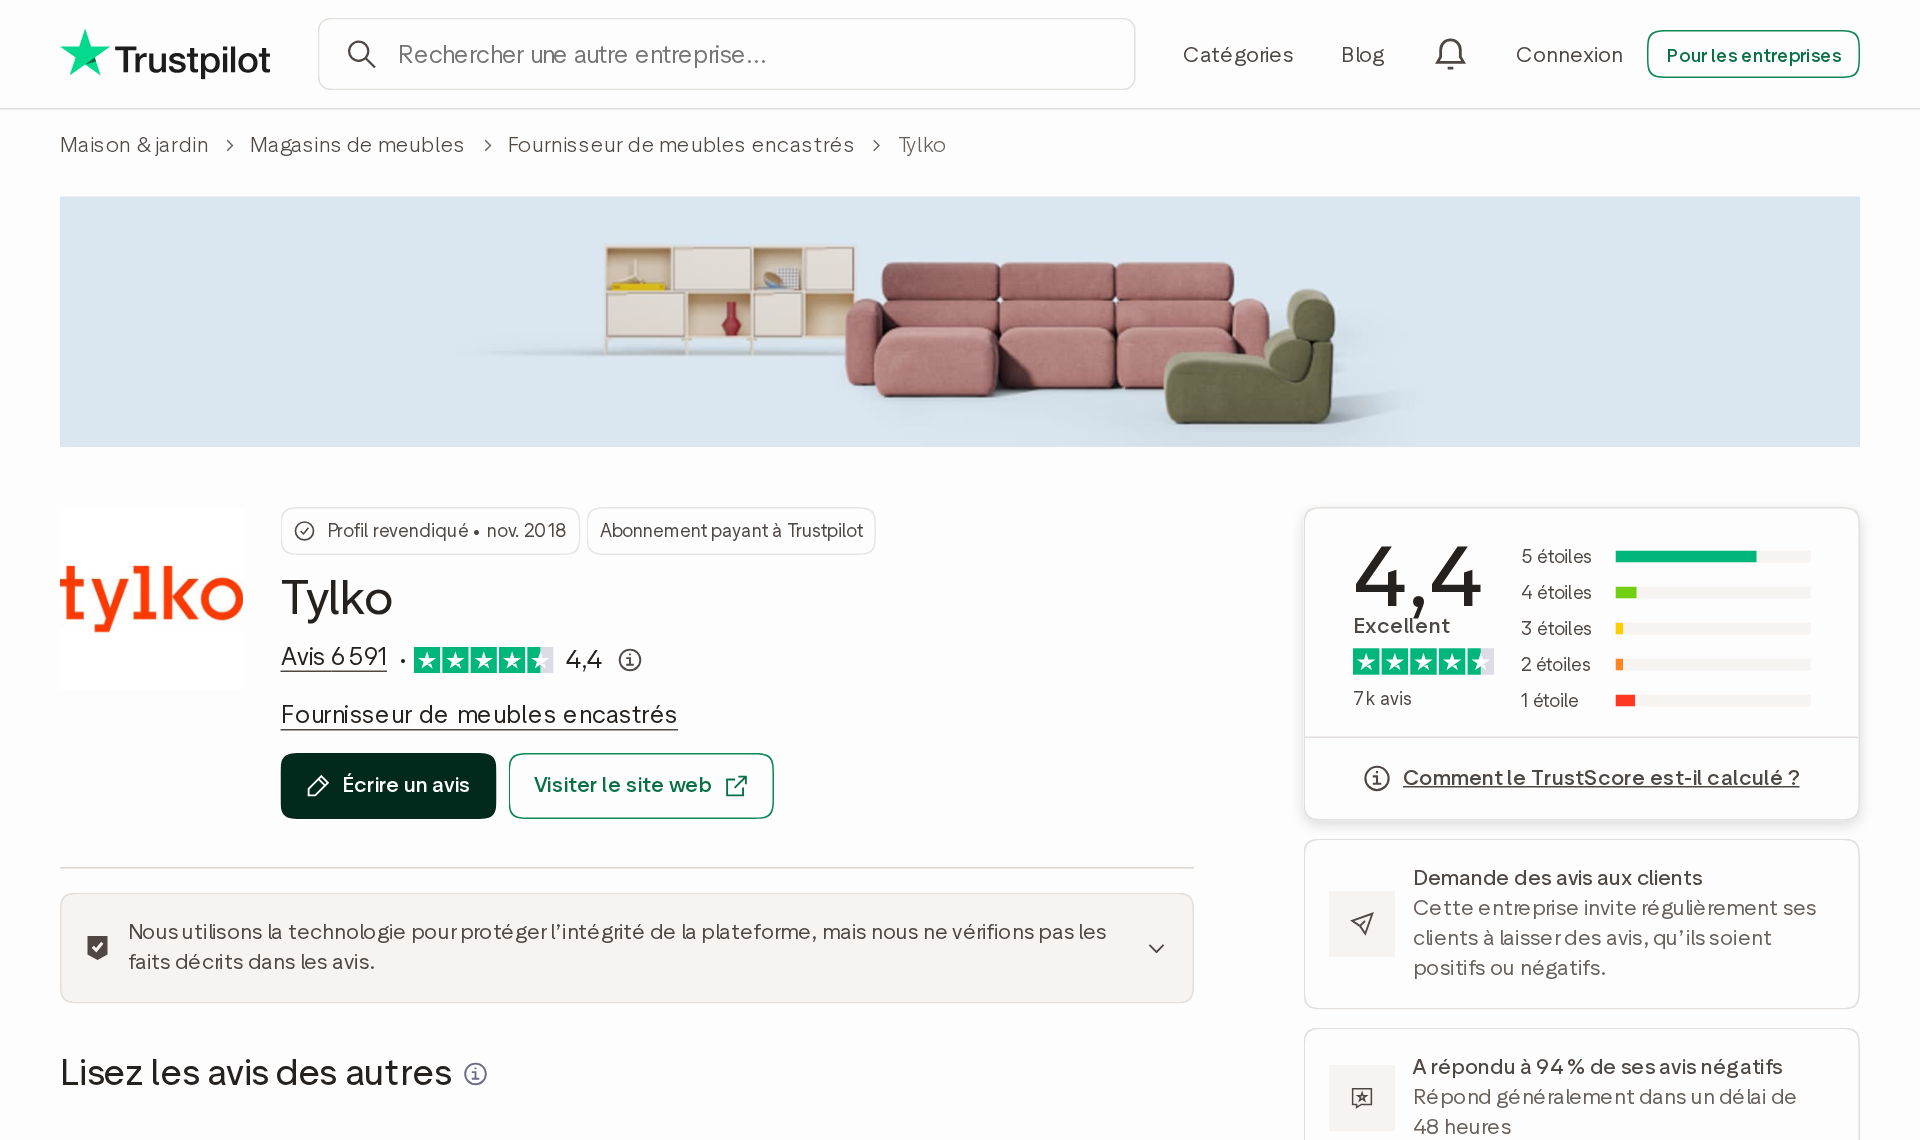Focus the Rechercher une autre entreprise search field
Screen dimensions: 1920x1140
click(727, 54)
